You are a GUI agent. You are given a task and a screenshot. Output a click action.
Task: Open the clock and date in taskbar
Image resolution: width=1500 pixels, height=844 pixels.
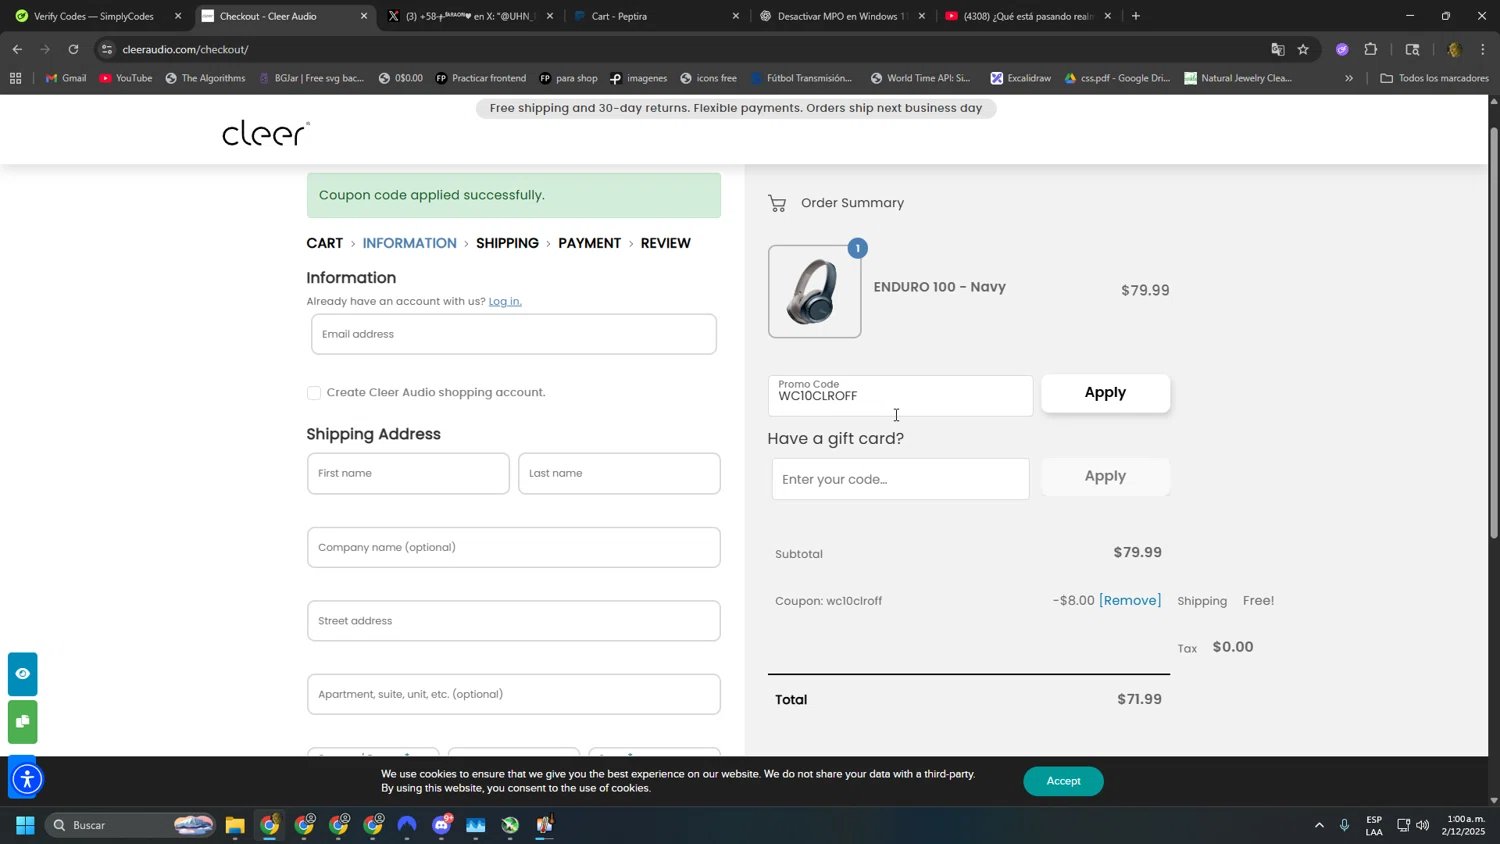point(1462,825)
